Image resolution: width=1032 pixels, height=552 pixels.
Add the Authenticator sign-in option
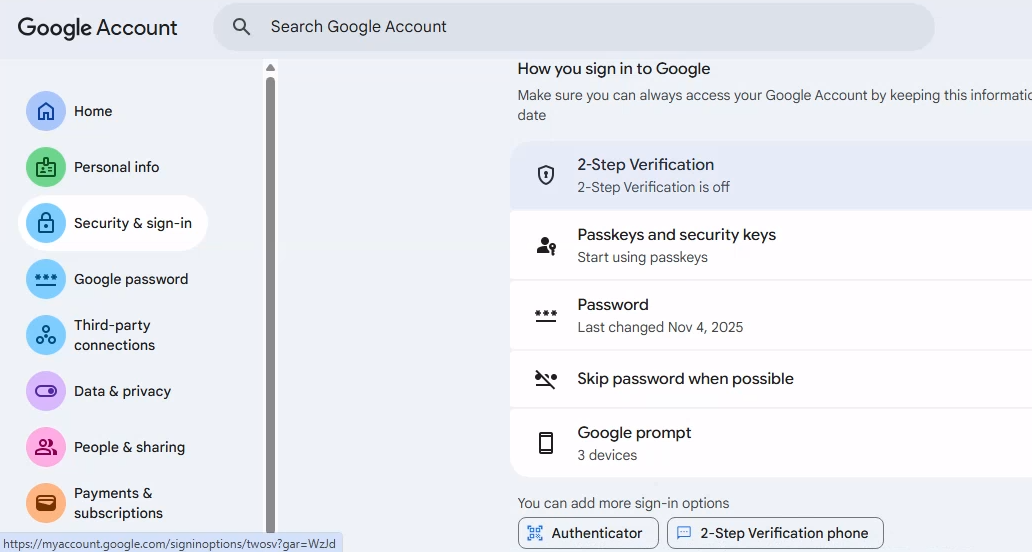588,533
